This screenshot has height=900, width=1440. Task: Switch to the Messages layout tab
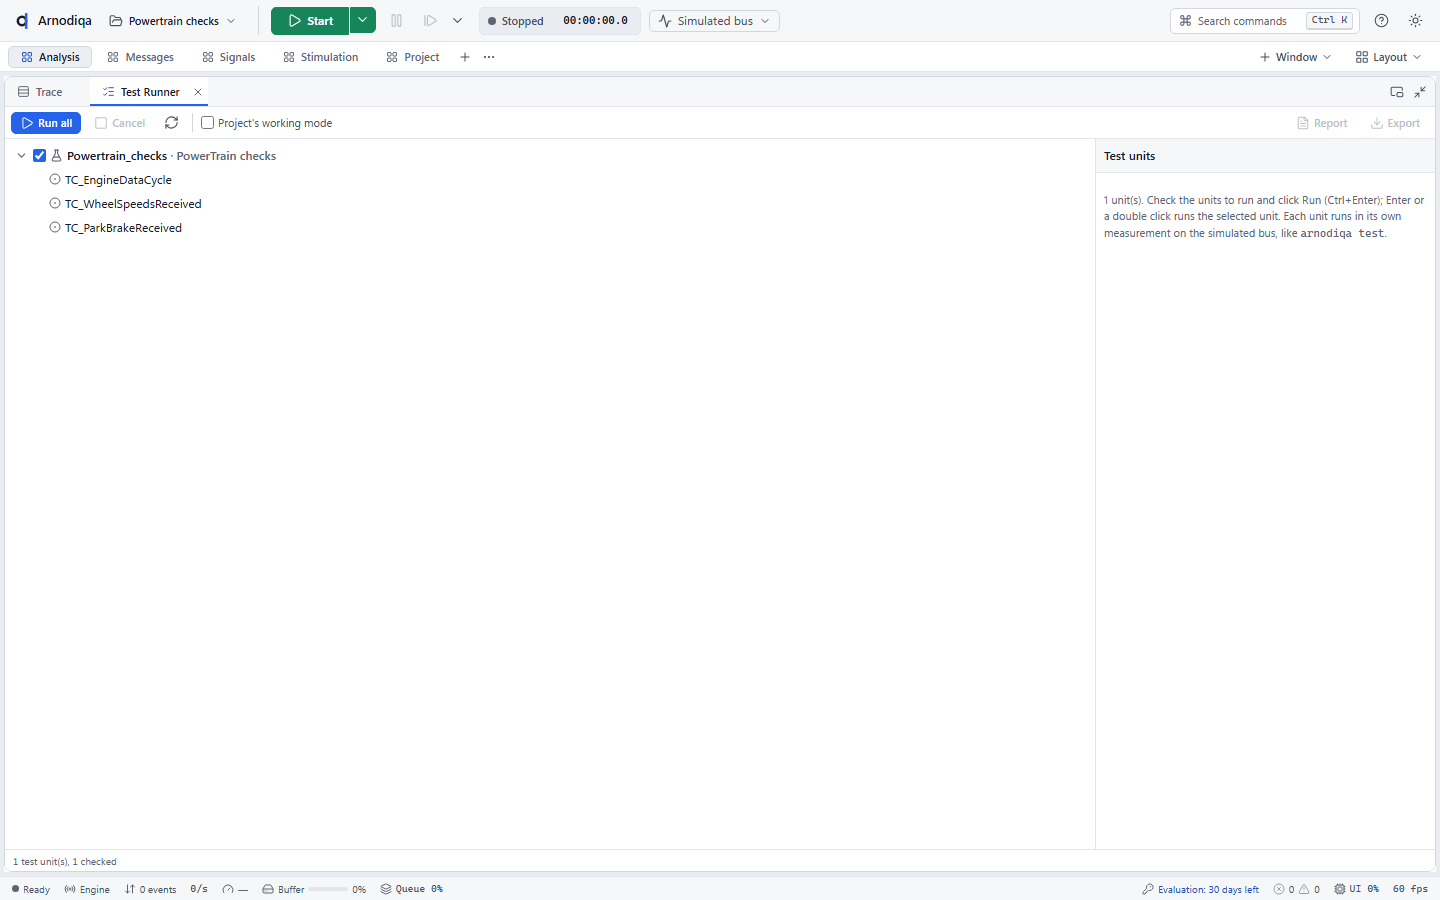pyautogui.click(x=141, y=57)
